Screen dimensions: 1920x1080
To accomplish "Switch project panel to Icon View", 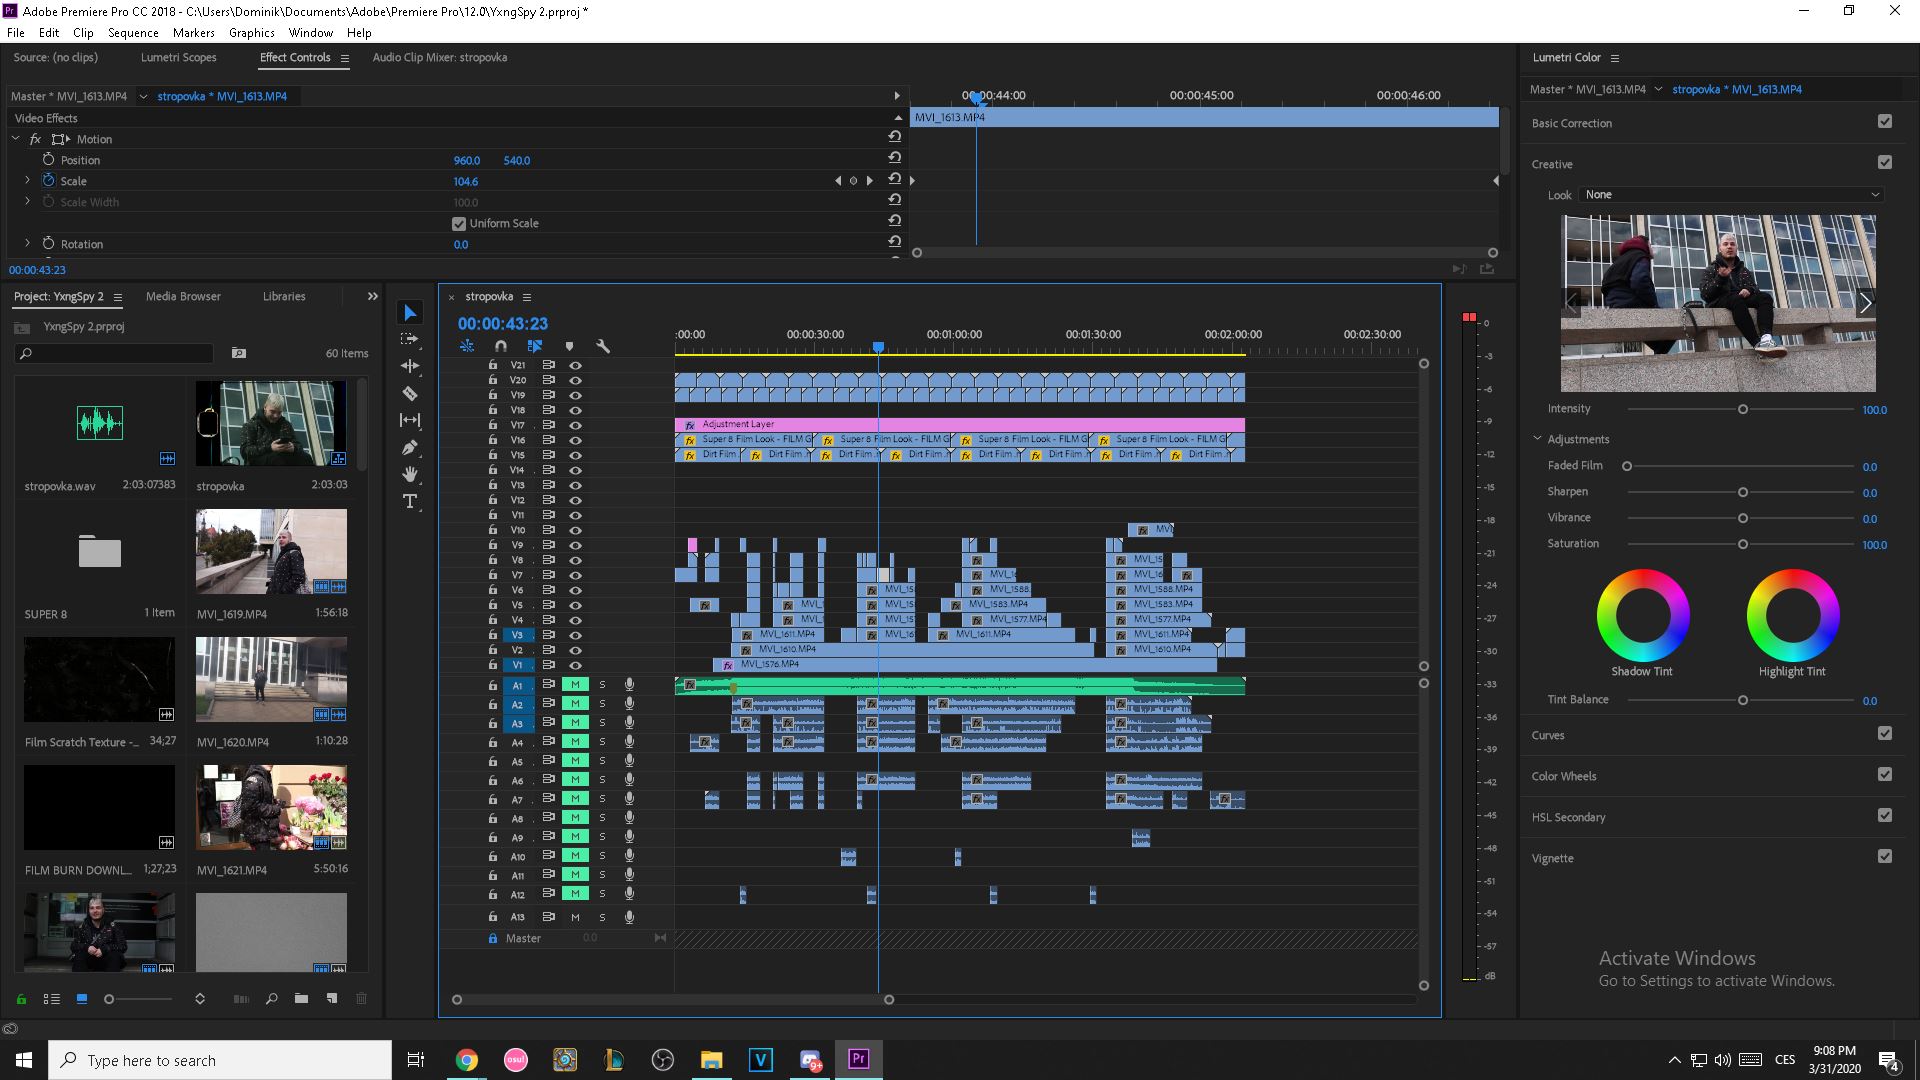I will coord(82,999).
